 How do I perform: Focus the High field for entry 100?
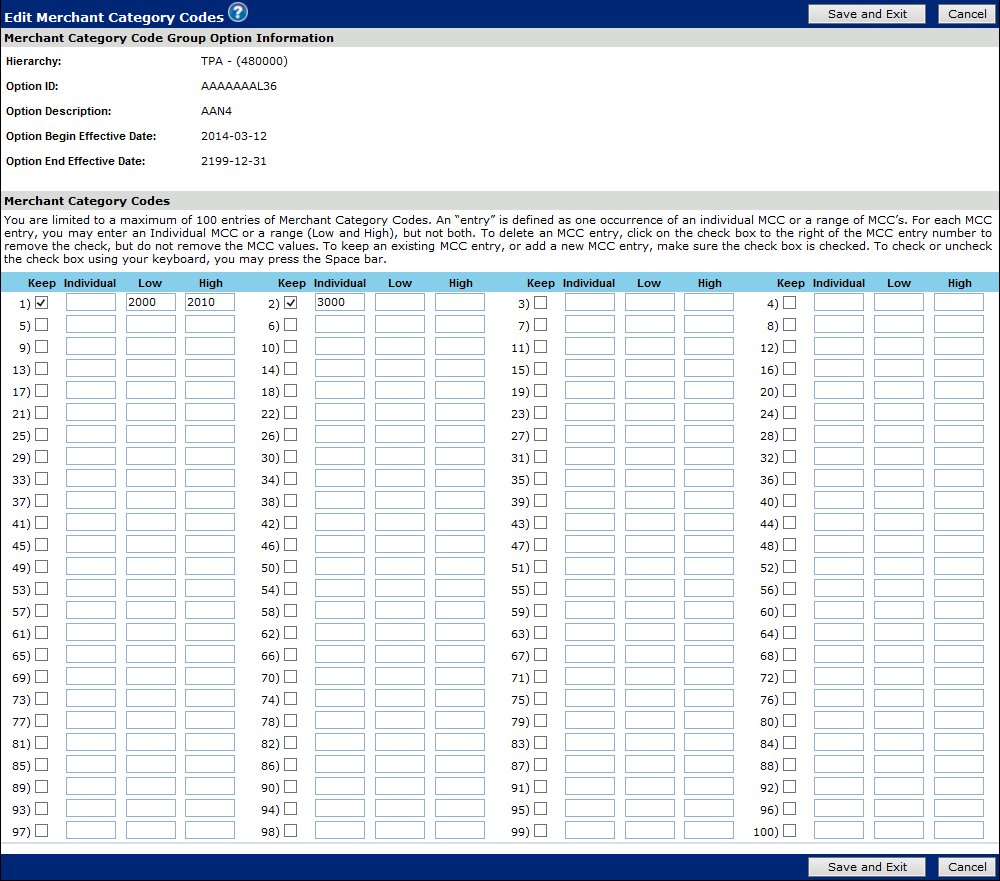coord(959,830)
